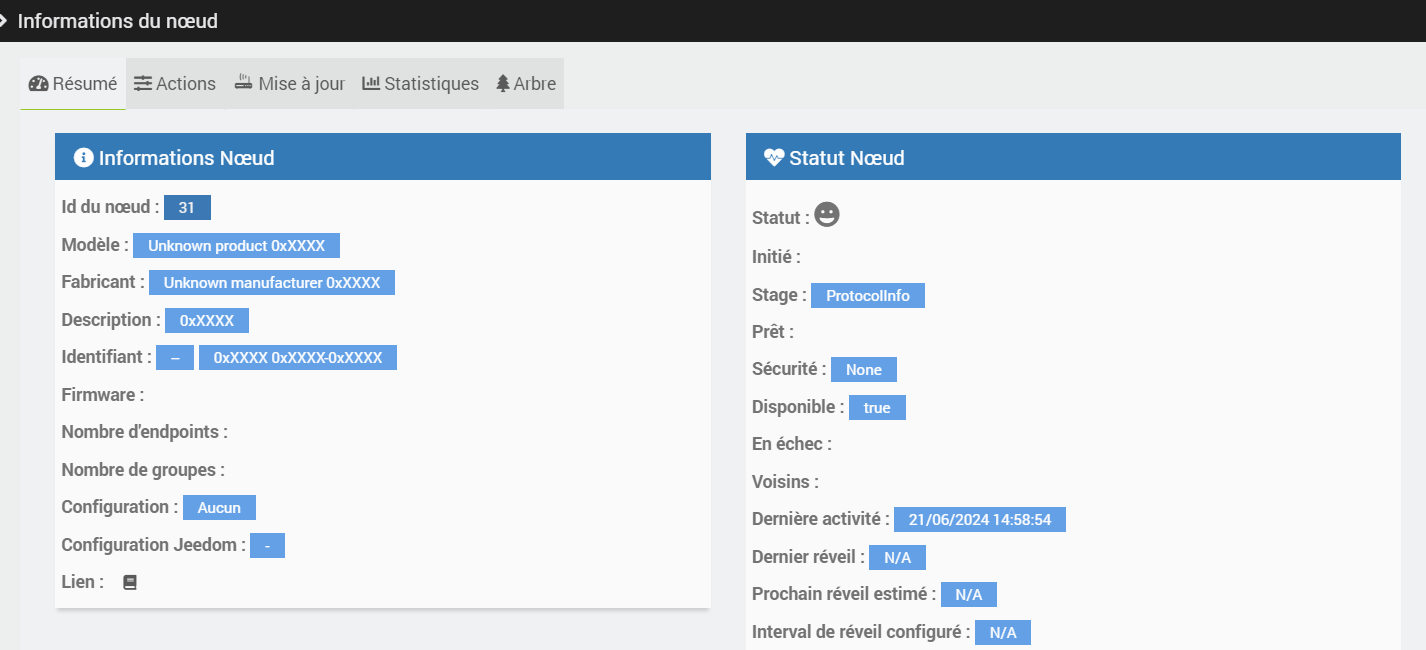This screenshot has width=1426, height=650.
Task: Click the Unknown product 0xXXXX badge
Action: tap(236, 245)
